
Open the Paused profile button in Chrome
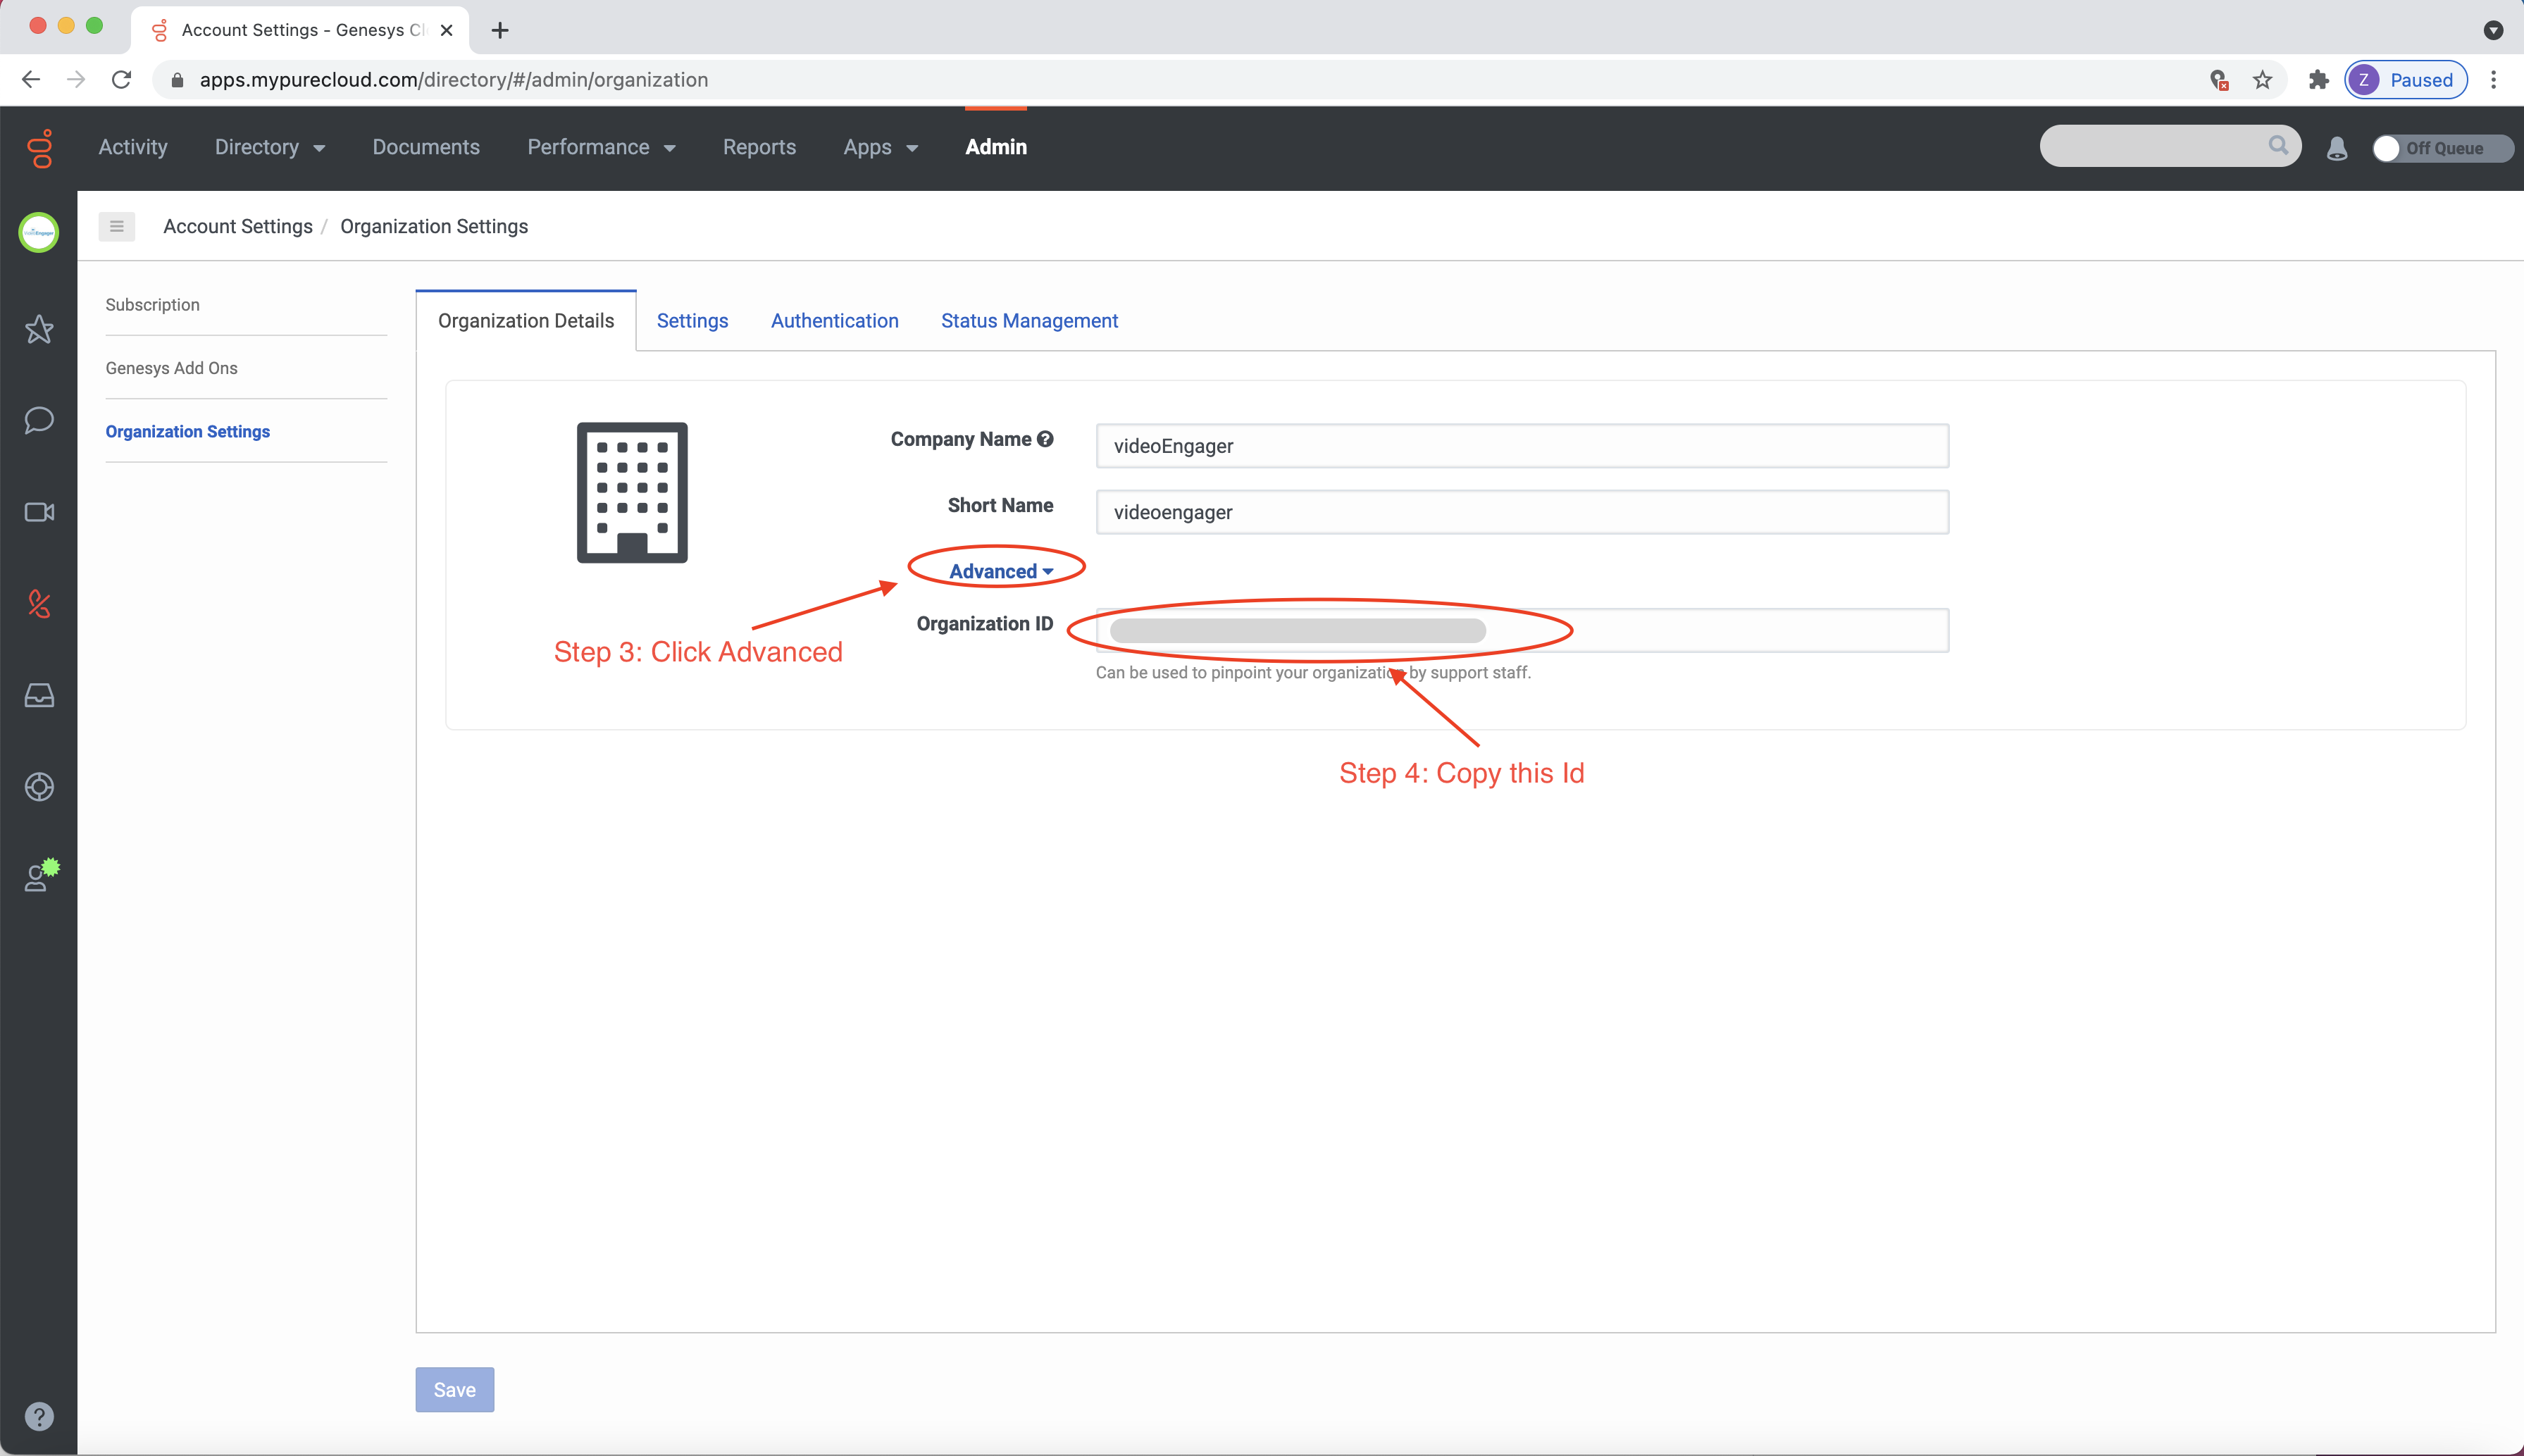2406,80
